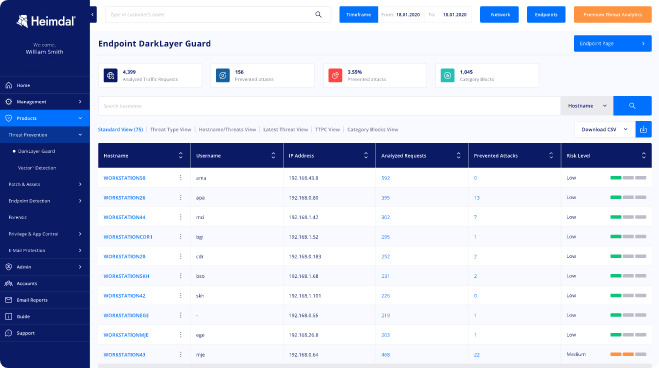
Task: Collapse the sidebar with arrow toggle
Action: pos(93,15)
